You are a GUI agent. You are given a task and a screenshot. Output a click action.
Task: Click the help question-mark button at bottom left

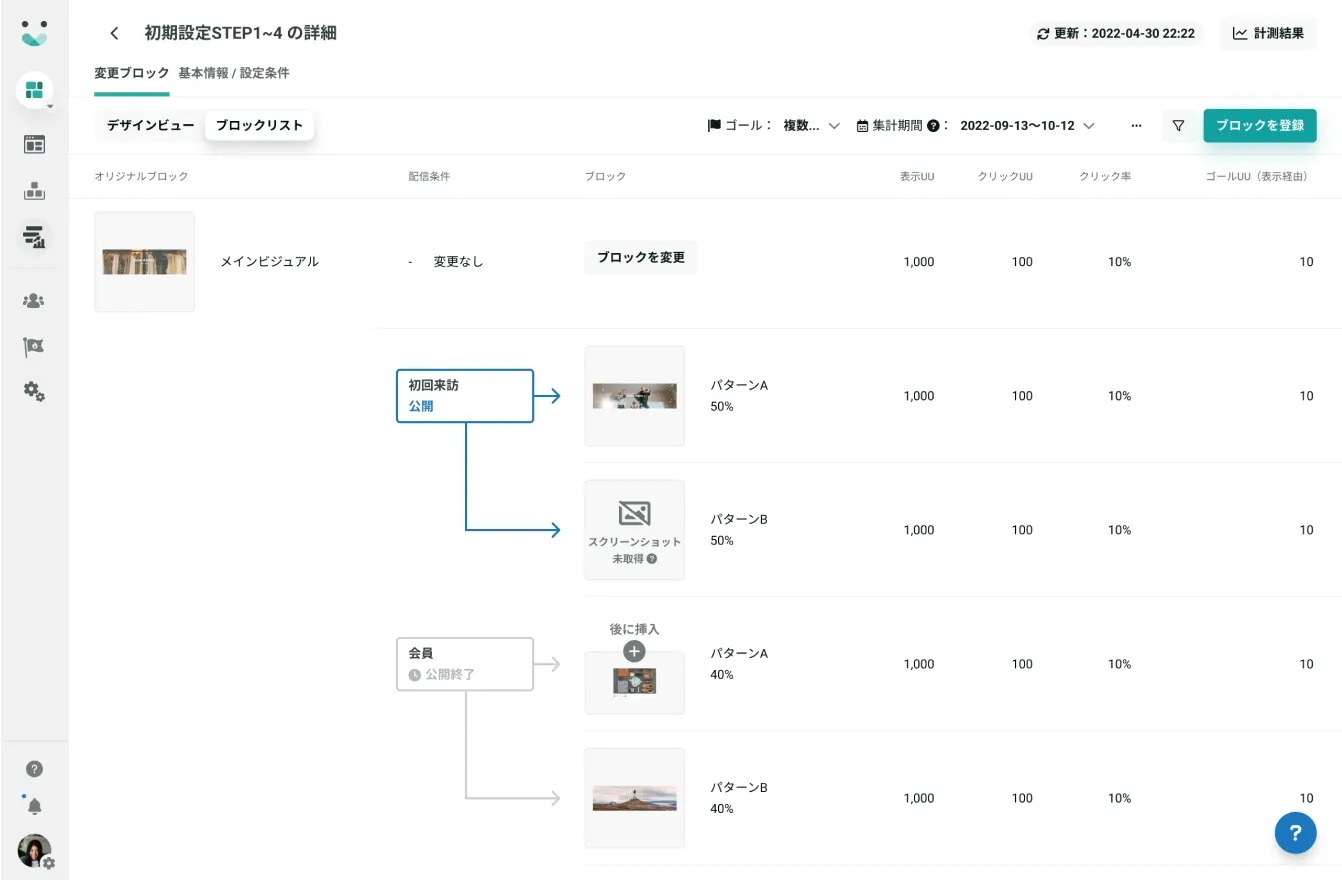(34, 768)
